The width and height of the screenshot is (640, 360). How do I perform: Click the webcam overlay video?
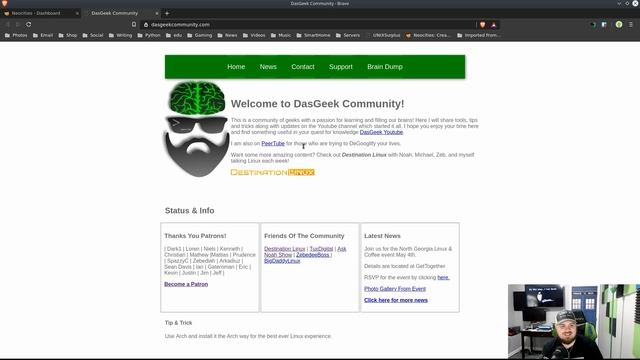point(574,322)
